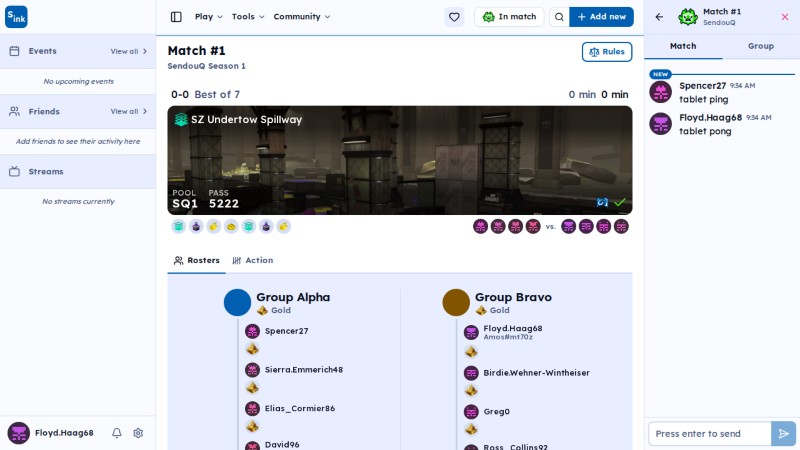The width and height of the screenshot is (800, 450).
Task: Click Group Bravo brown color circle
Action: tap(456, 303)
